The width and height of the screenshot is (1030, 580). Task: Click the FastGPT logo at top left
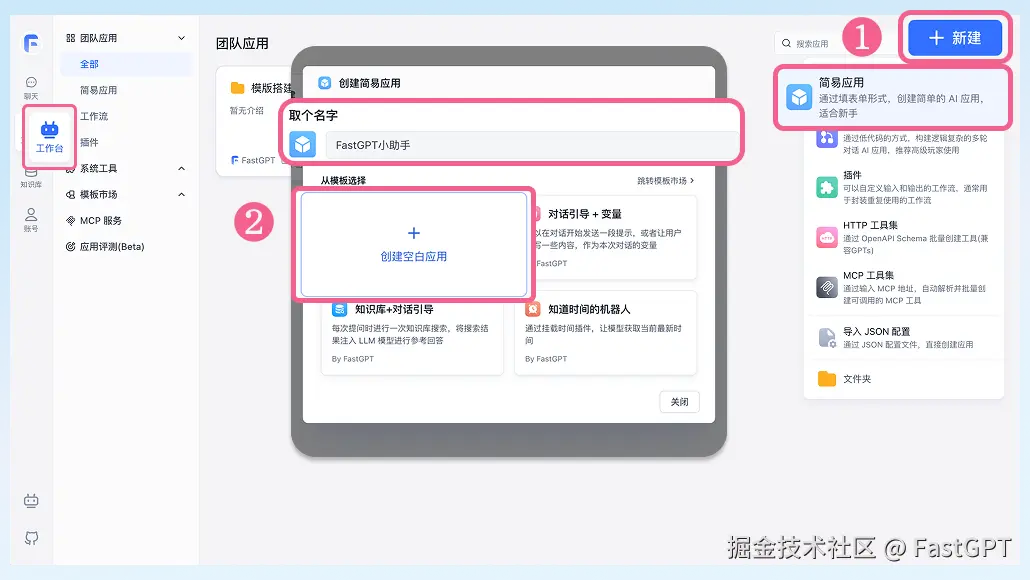tap(31, 43)
